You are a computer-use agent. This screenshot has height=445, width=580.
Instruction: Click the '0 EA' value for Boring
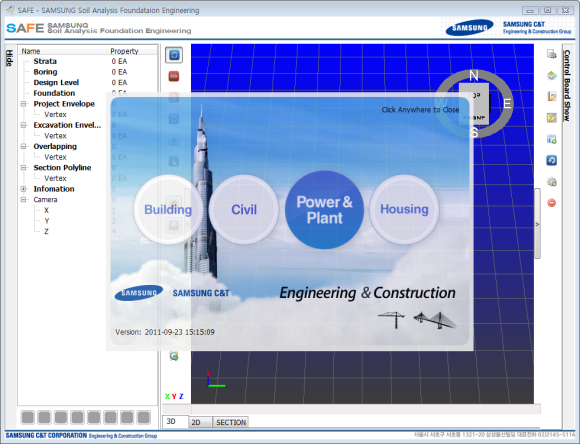pos(119,72)
